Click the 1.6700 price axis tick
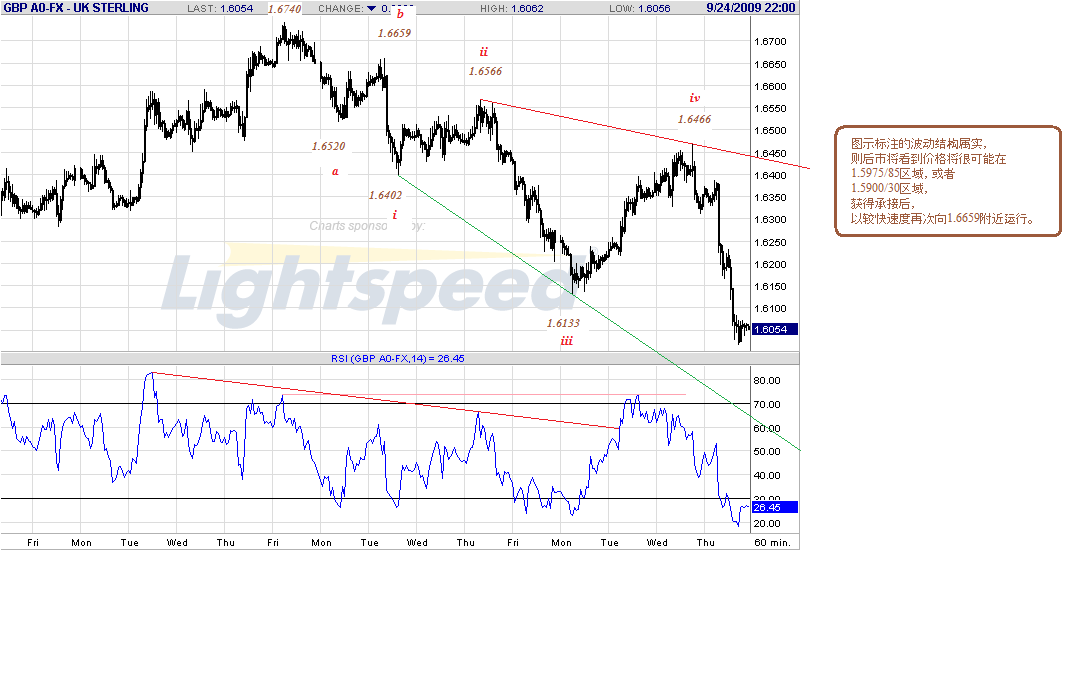 click(770, 42)
